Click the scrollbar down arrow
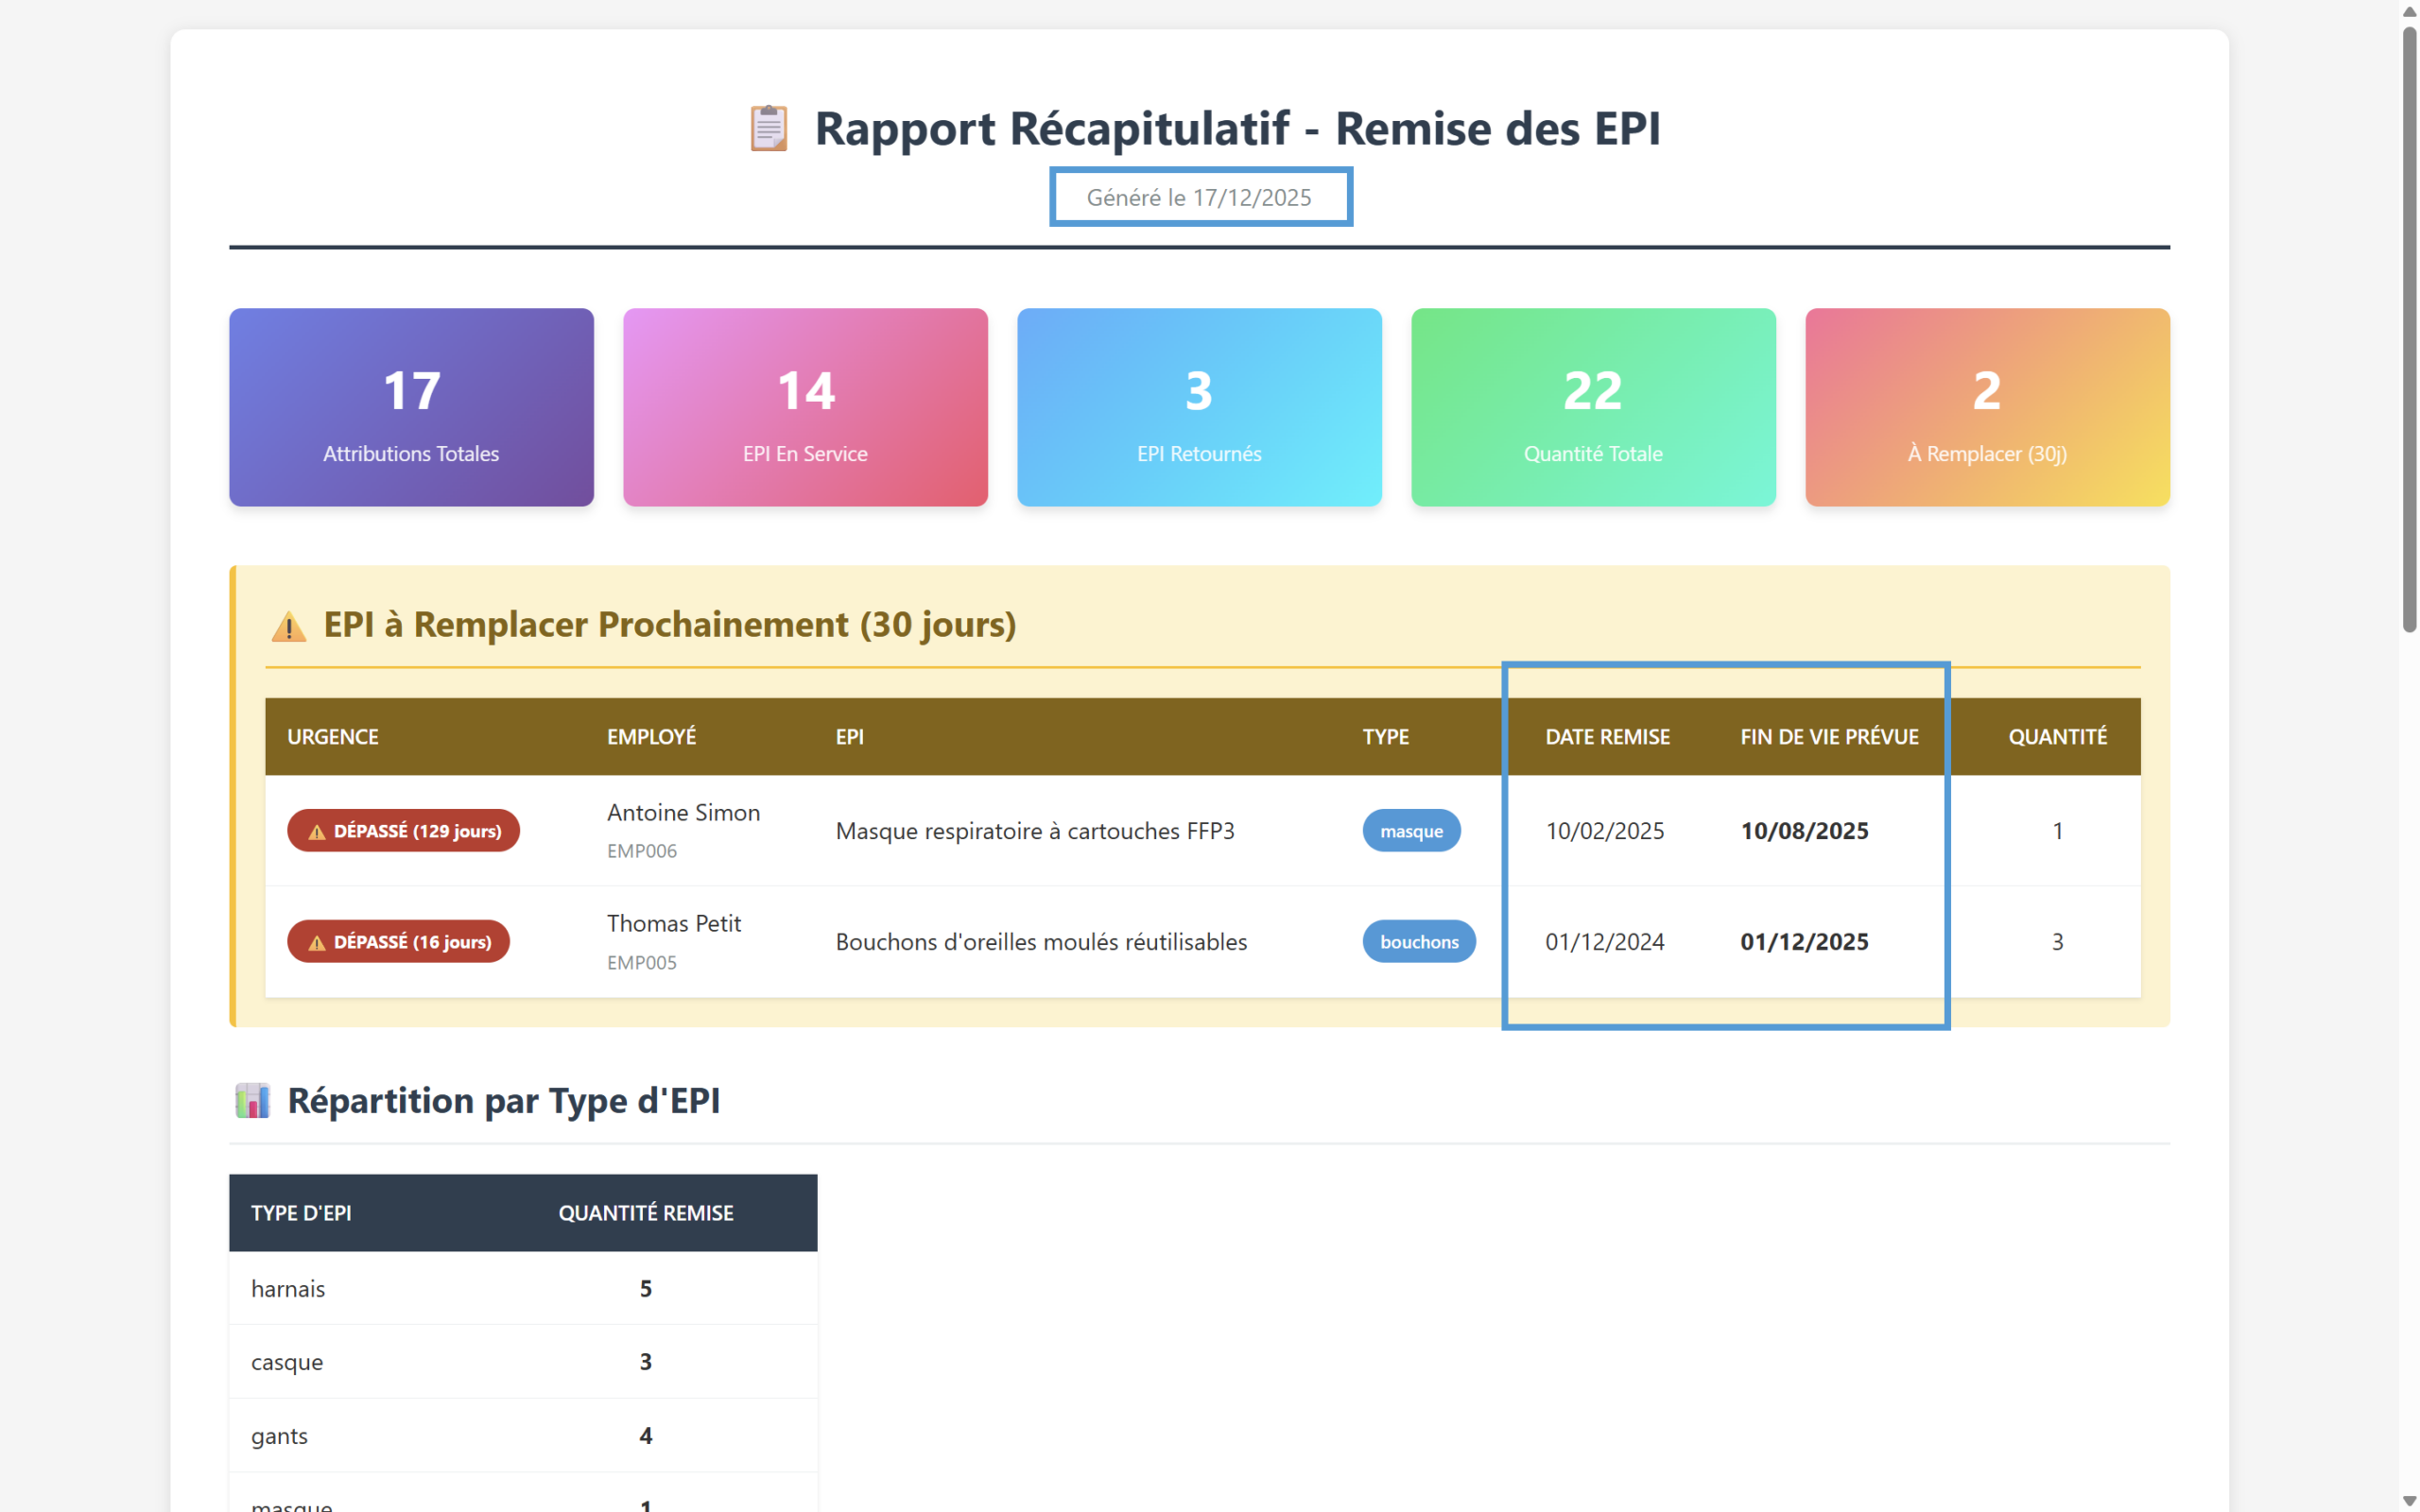The image size is (2420, 1512). pos(2409,1501)
